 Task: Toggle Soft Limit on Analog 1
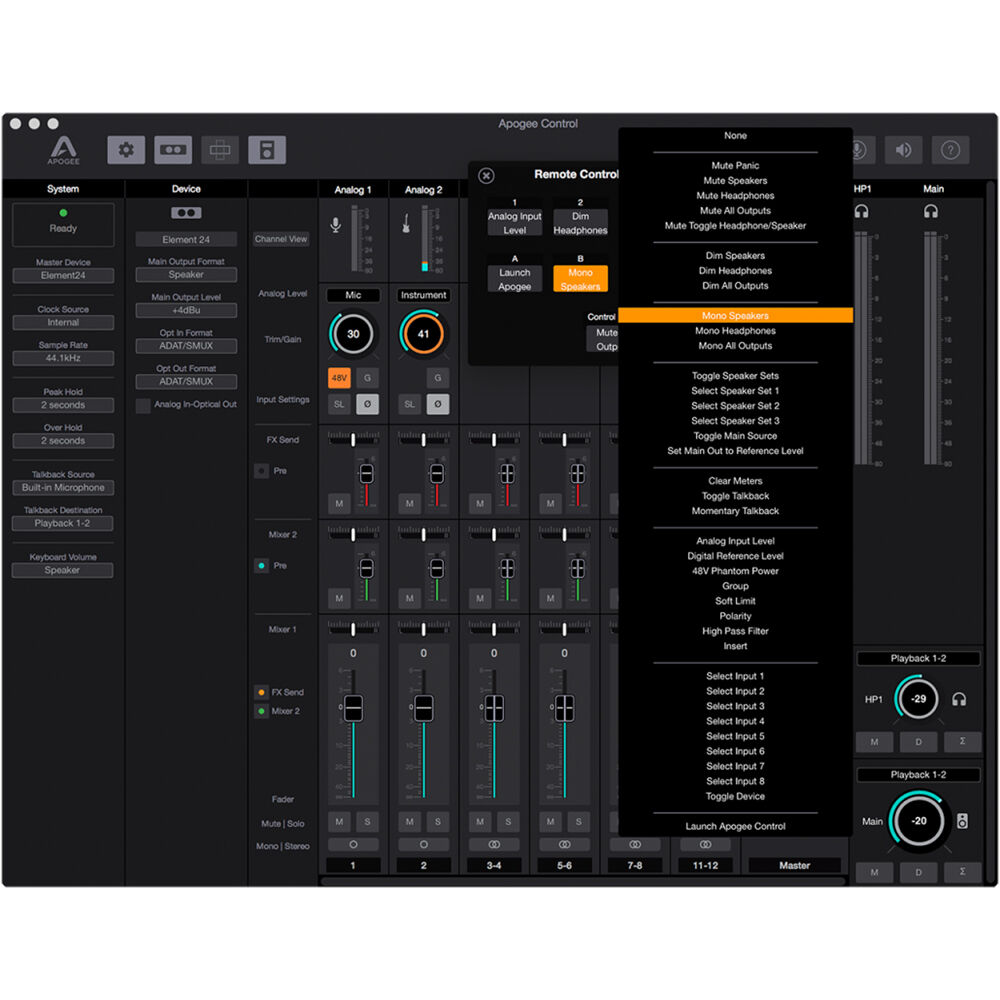[x=339, y=404]
